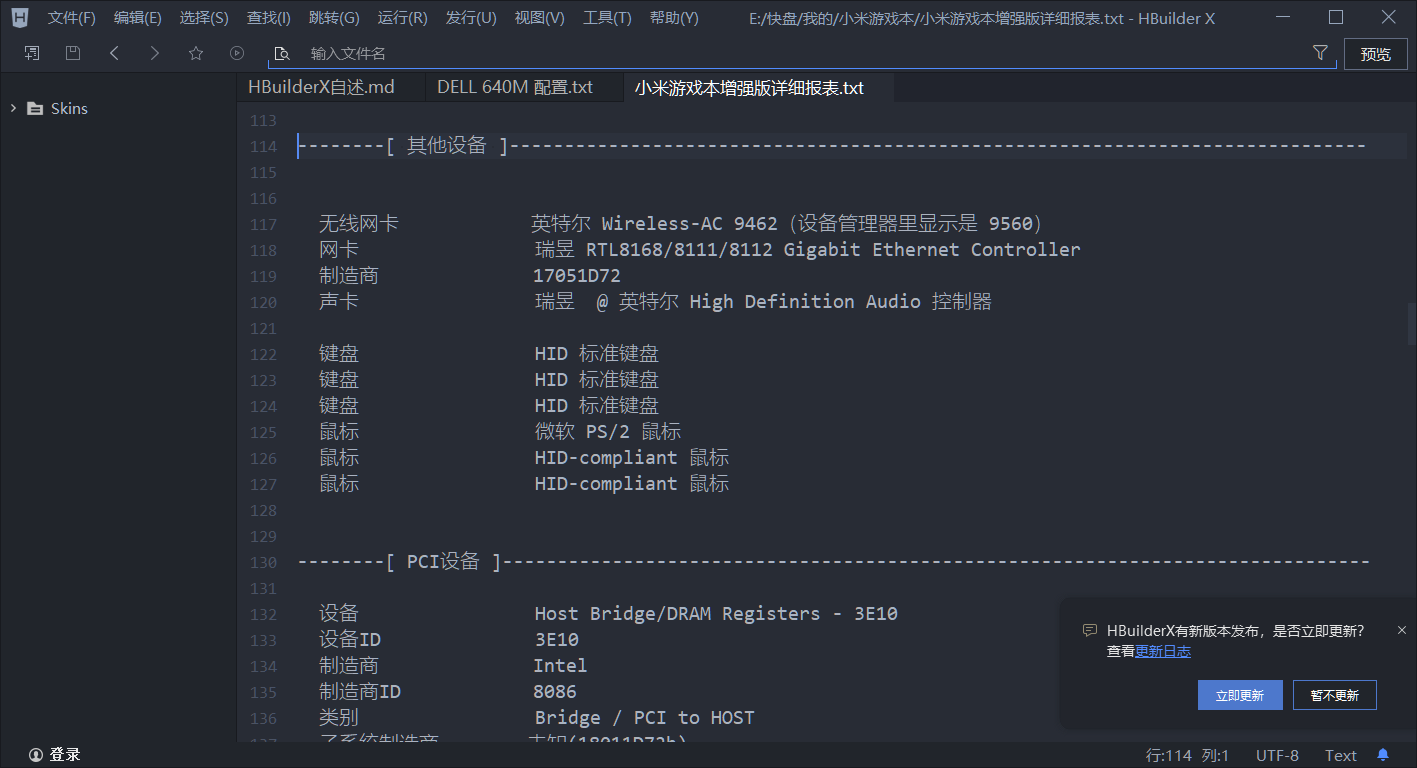The width and height of the screenshot is (1417, 768).
Task: Go back with the left arrow icon
Action: [x=114, y=53]
